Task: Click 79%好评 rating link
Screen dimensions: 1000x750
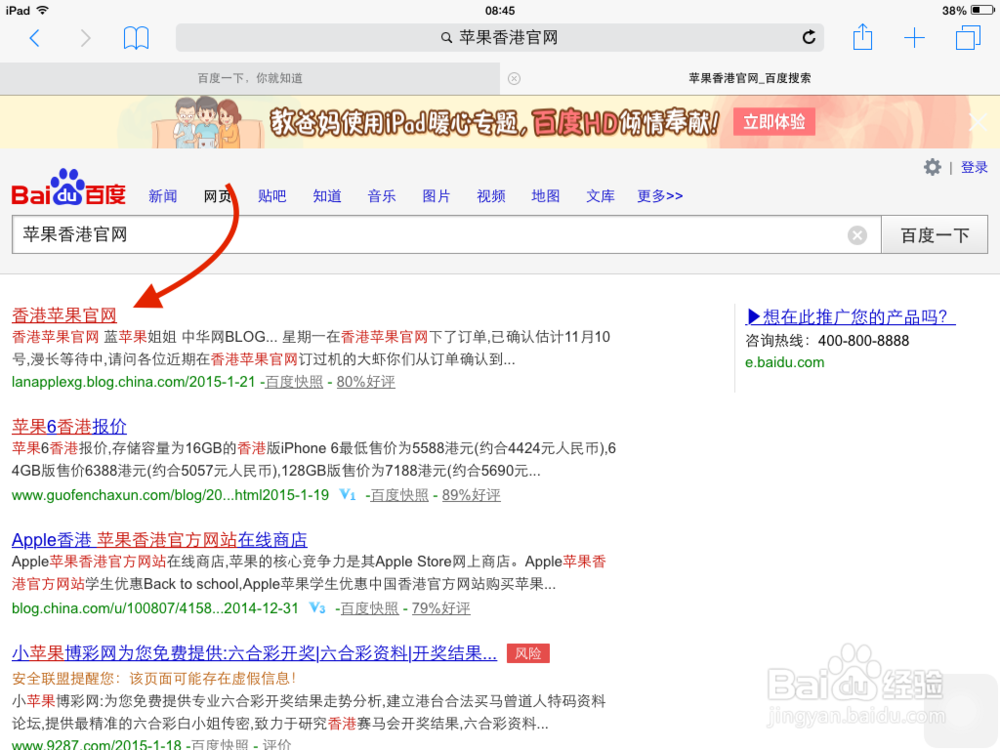Action: (x=441, y=608)
